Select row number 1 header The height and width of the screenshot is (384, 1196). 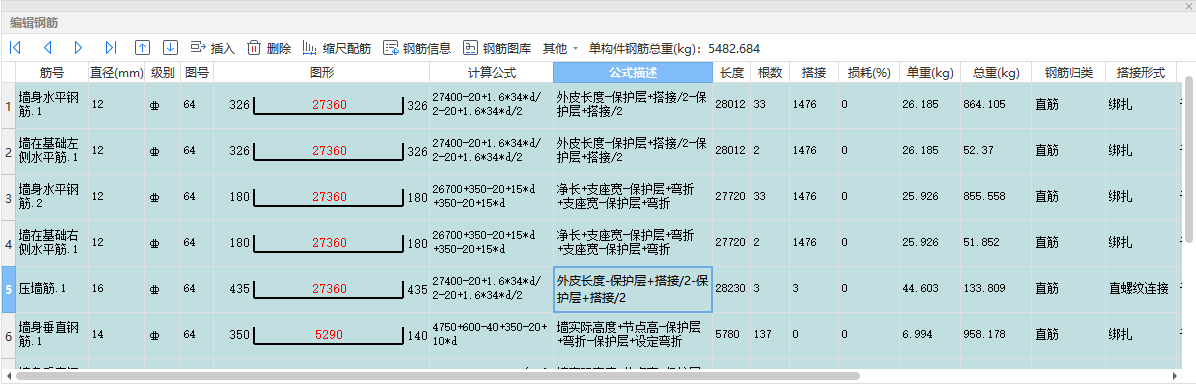coord(8,105)
